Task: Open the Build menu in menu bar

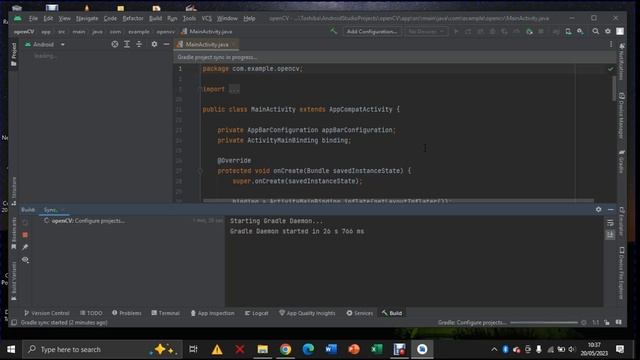Action: [x=156, y=18]
